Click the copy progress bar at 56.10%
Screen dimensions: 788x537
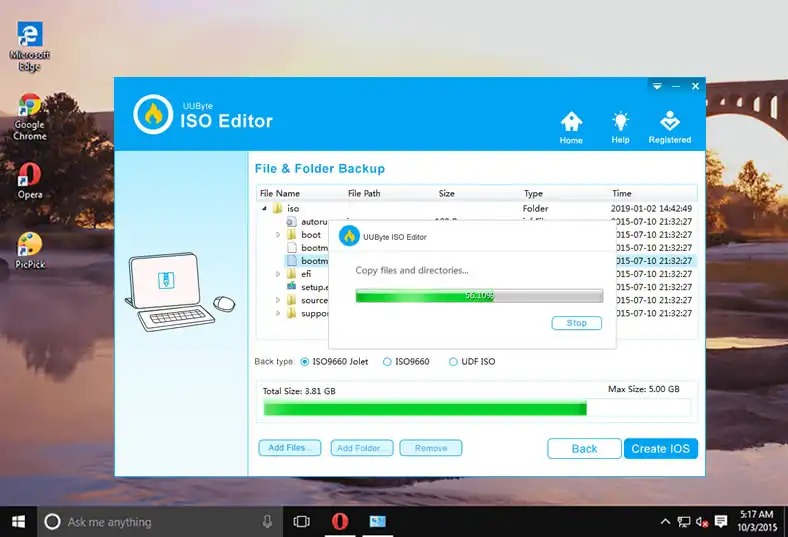479,295
